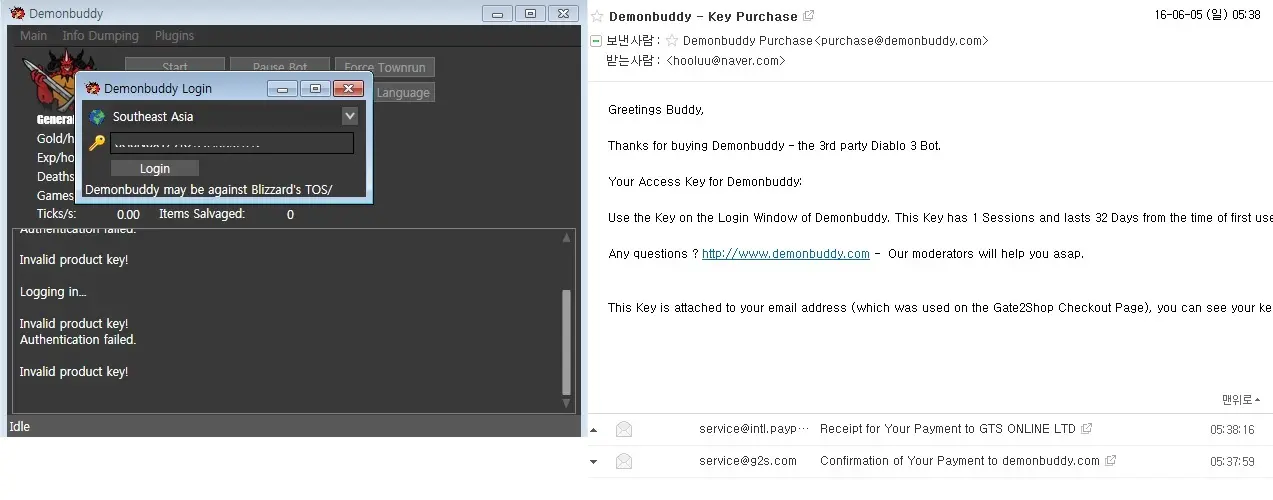Click the product key input field
Screen dimensions: 1273x500
pos(232,143)
